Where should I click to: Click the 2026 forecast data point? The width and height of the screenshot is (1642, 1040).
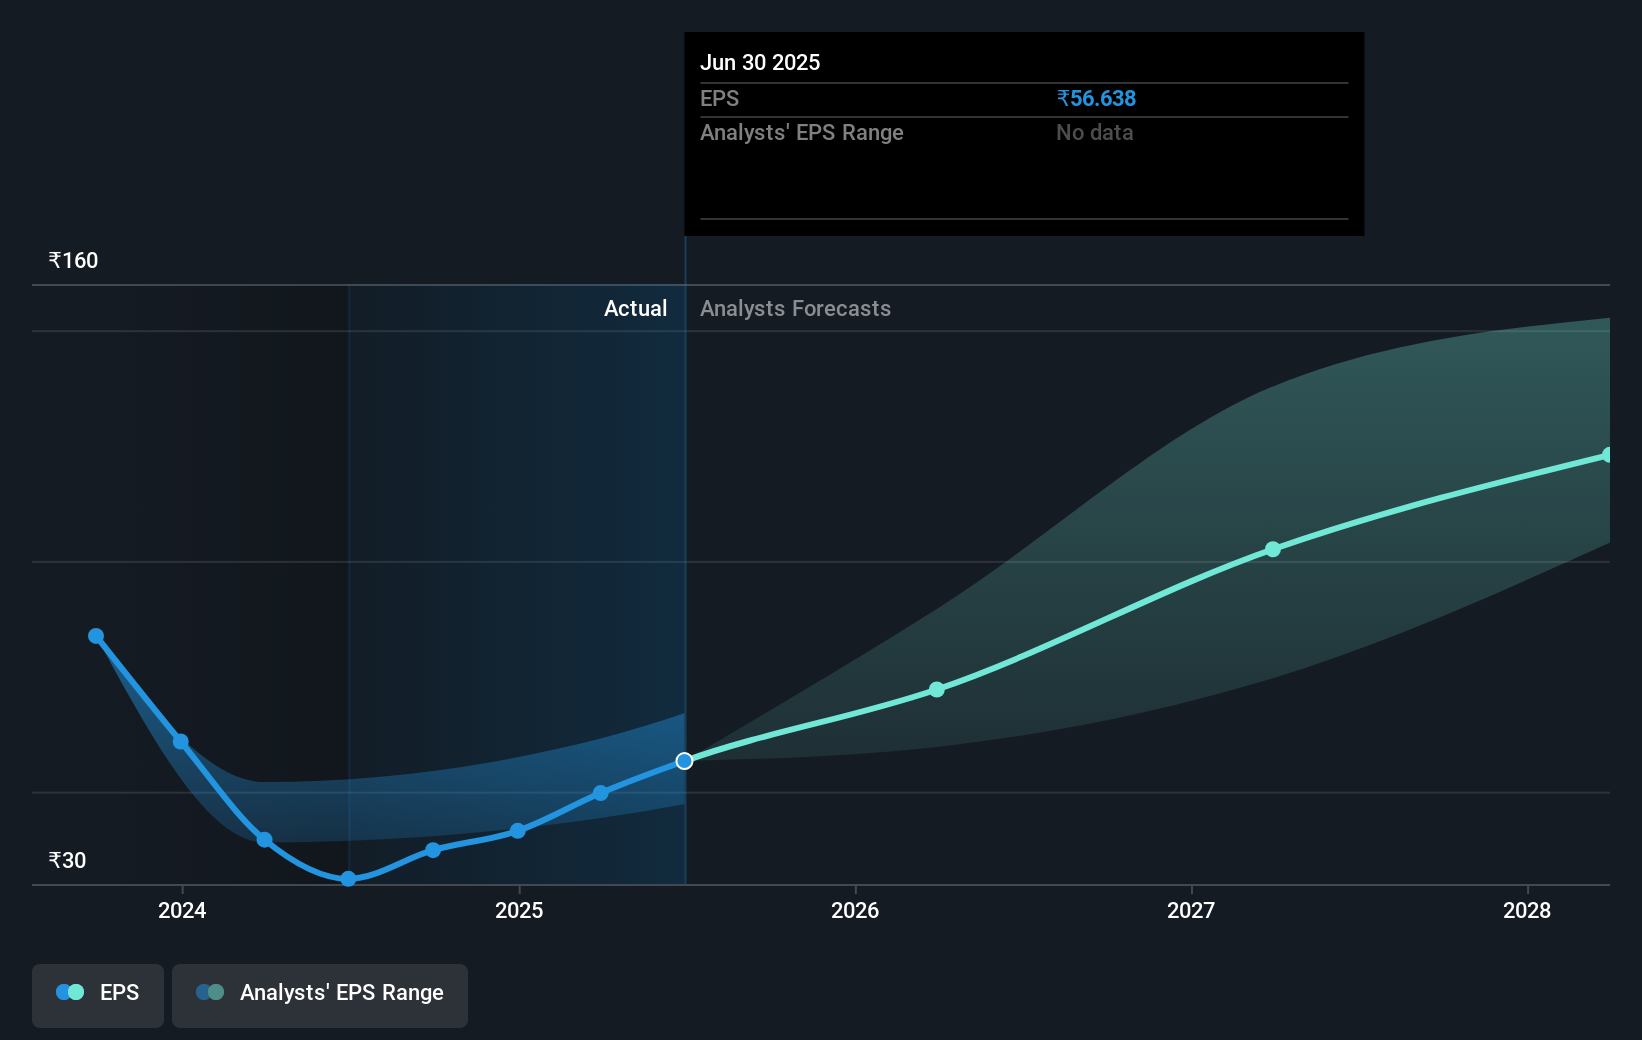936,689
